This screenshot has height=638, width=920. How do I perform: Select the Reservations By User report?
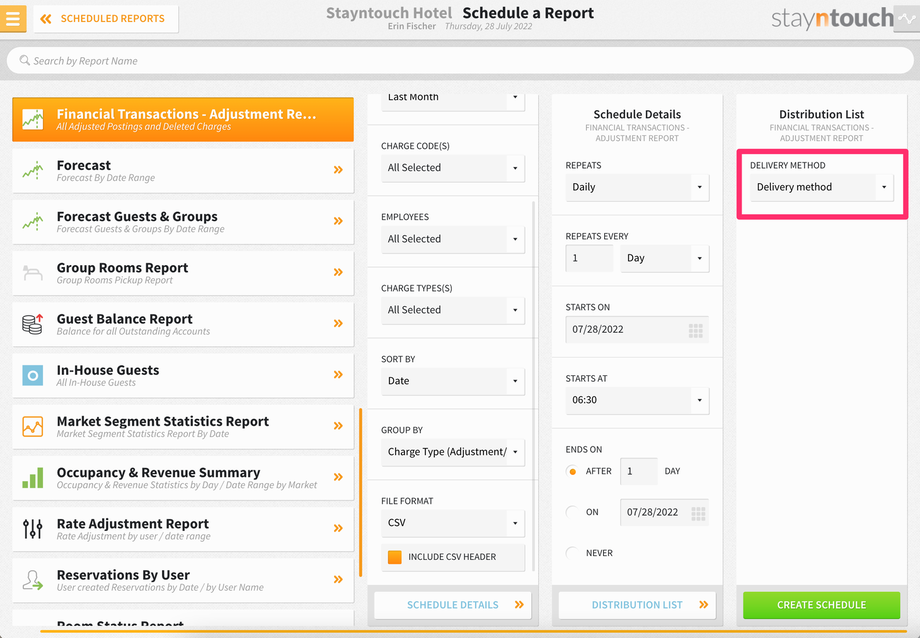click(x=183, y=580)
